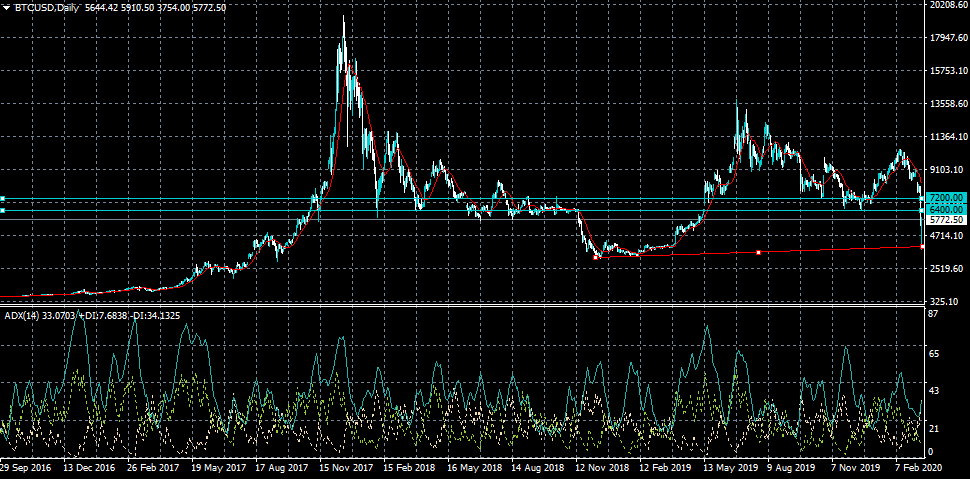Select left handle of the 7200 horizontal line
The image size is (970, 479).
coord(2,199)
